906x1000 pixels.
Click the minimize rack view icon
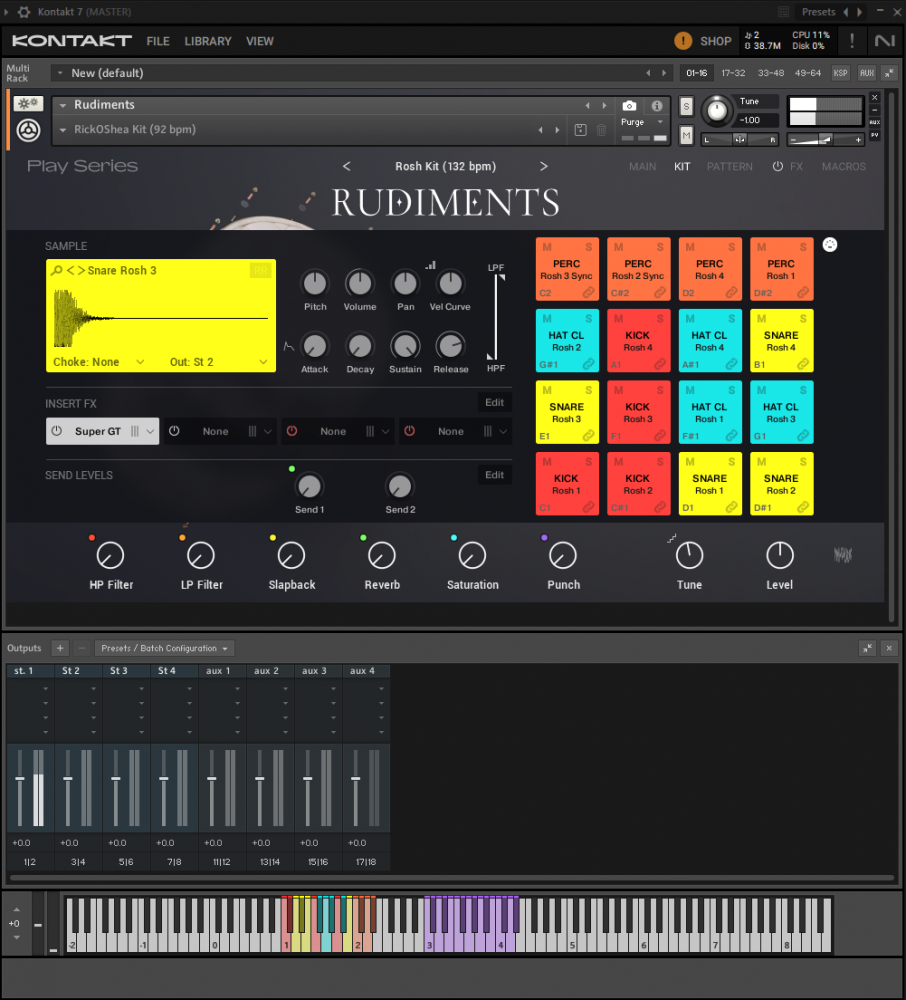889,73
